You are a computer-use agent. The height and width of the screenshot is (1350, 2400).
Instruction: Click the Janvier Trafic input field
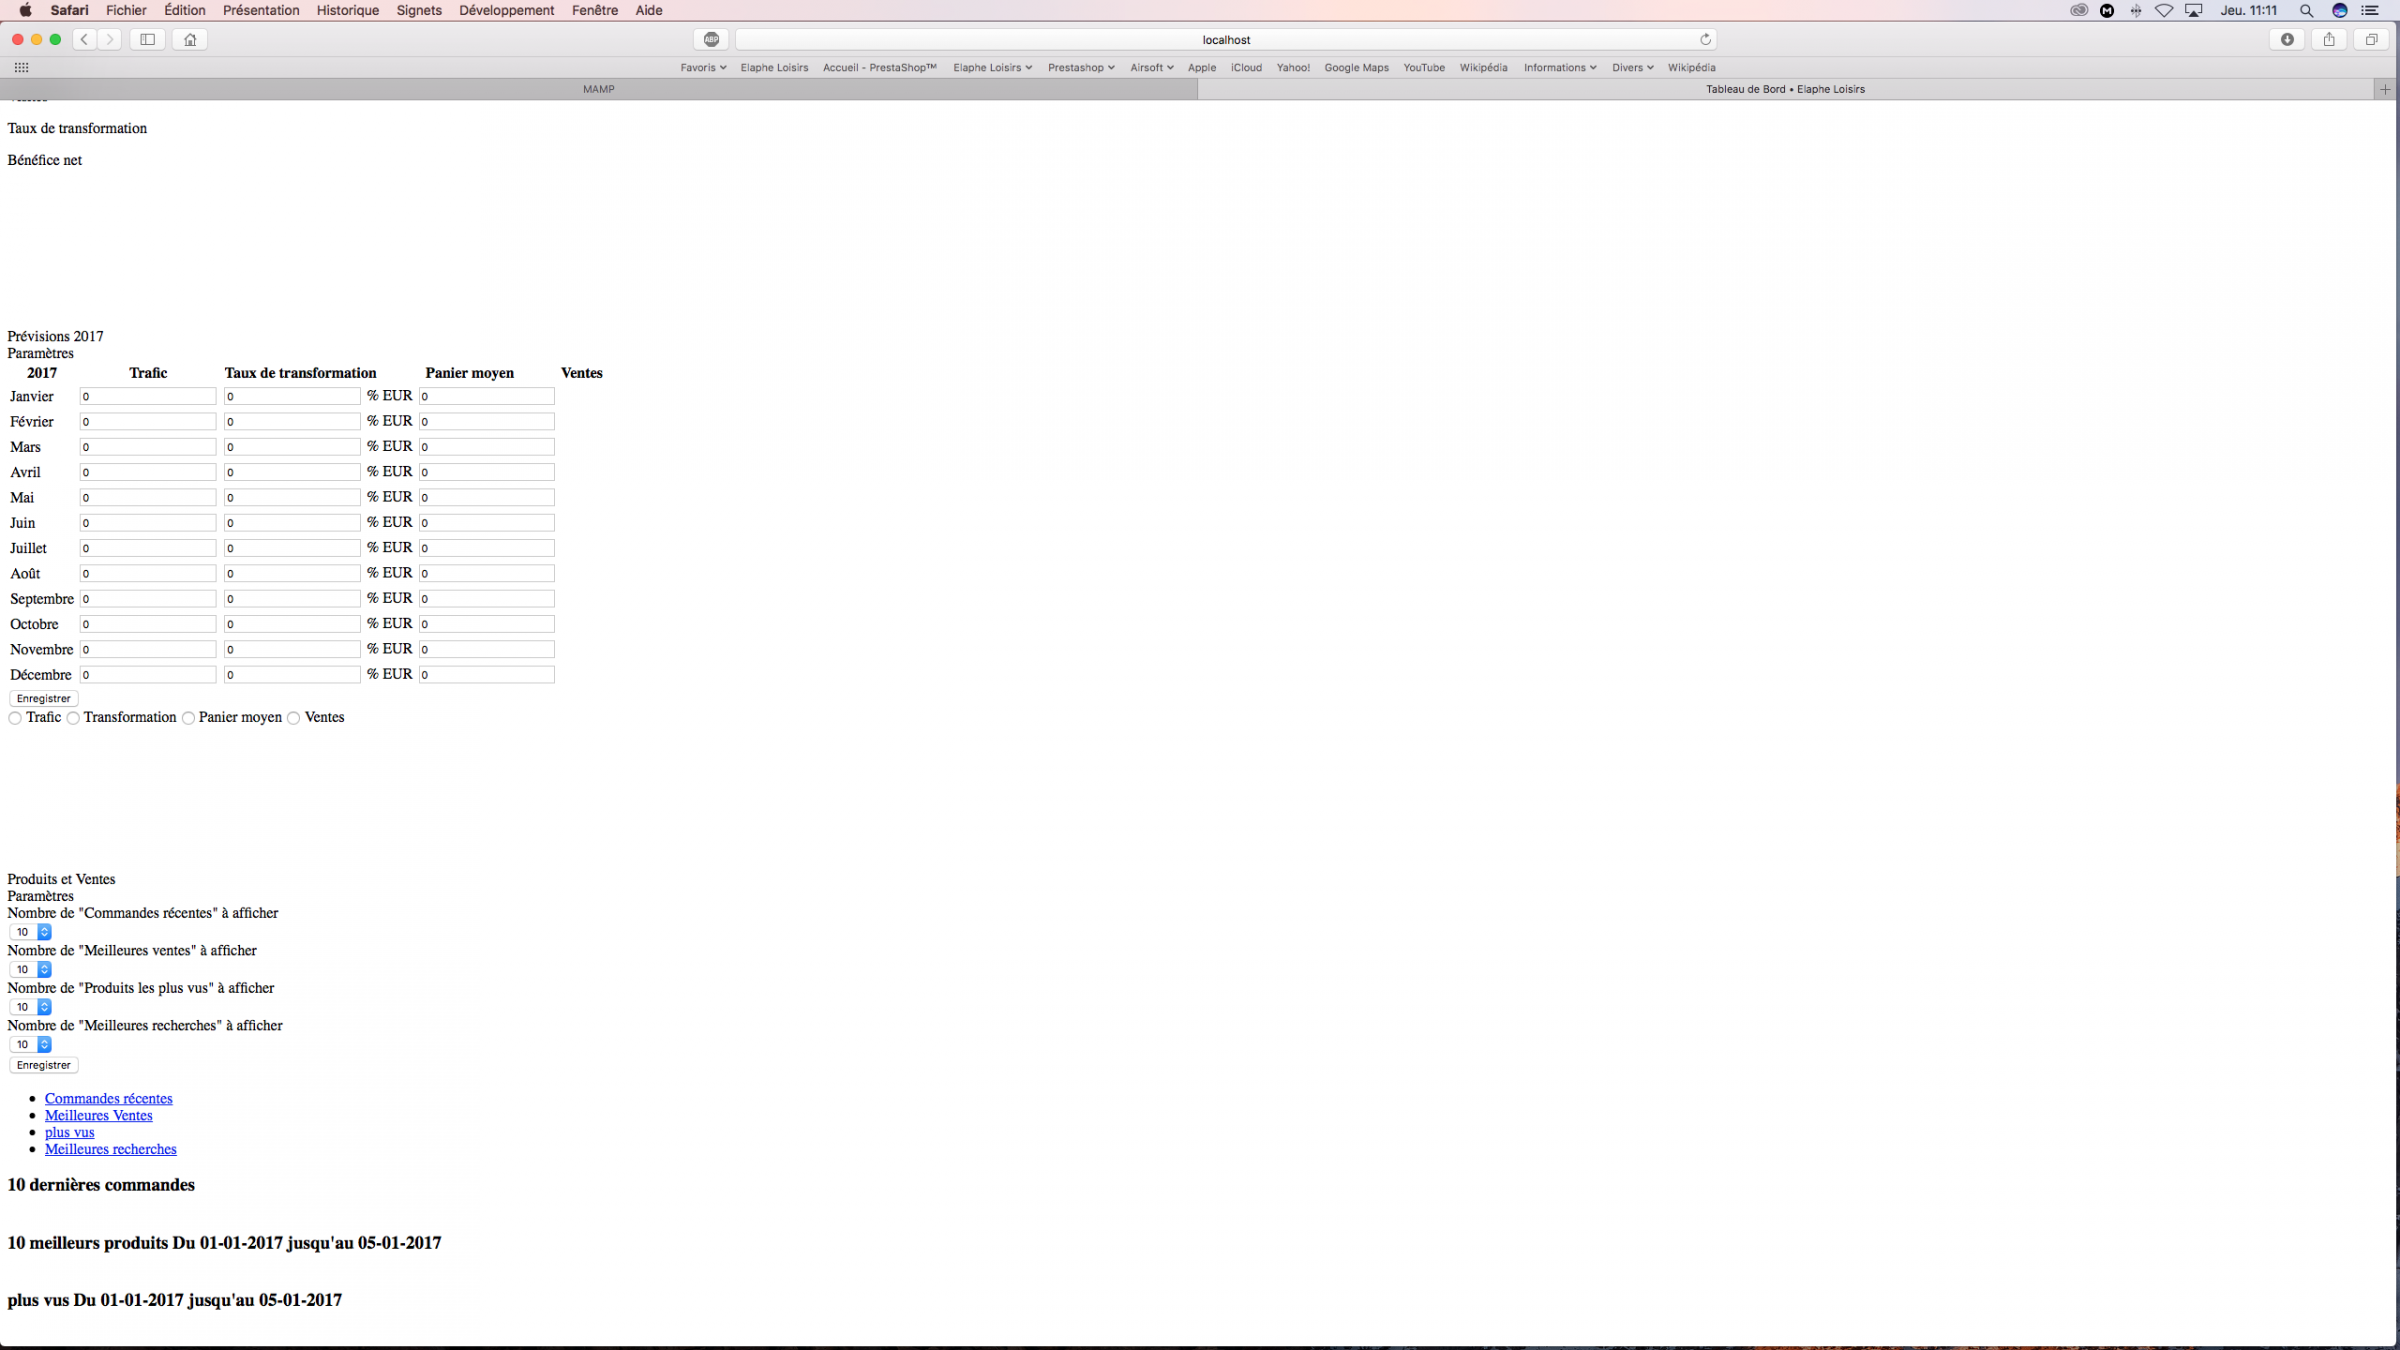pos(148,396)
